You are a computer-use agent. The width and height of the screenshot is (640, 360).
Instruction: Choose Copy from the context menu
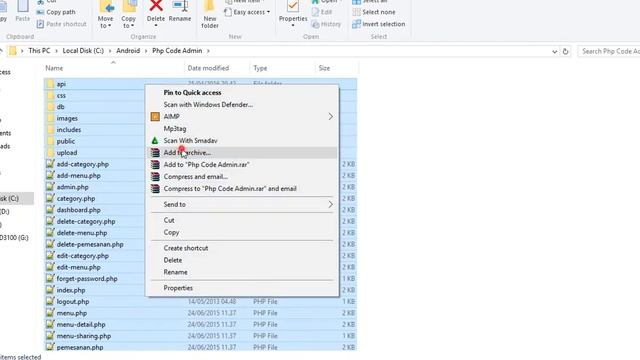[x=242, y=232]
